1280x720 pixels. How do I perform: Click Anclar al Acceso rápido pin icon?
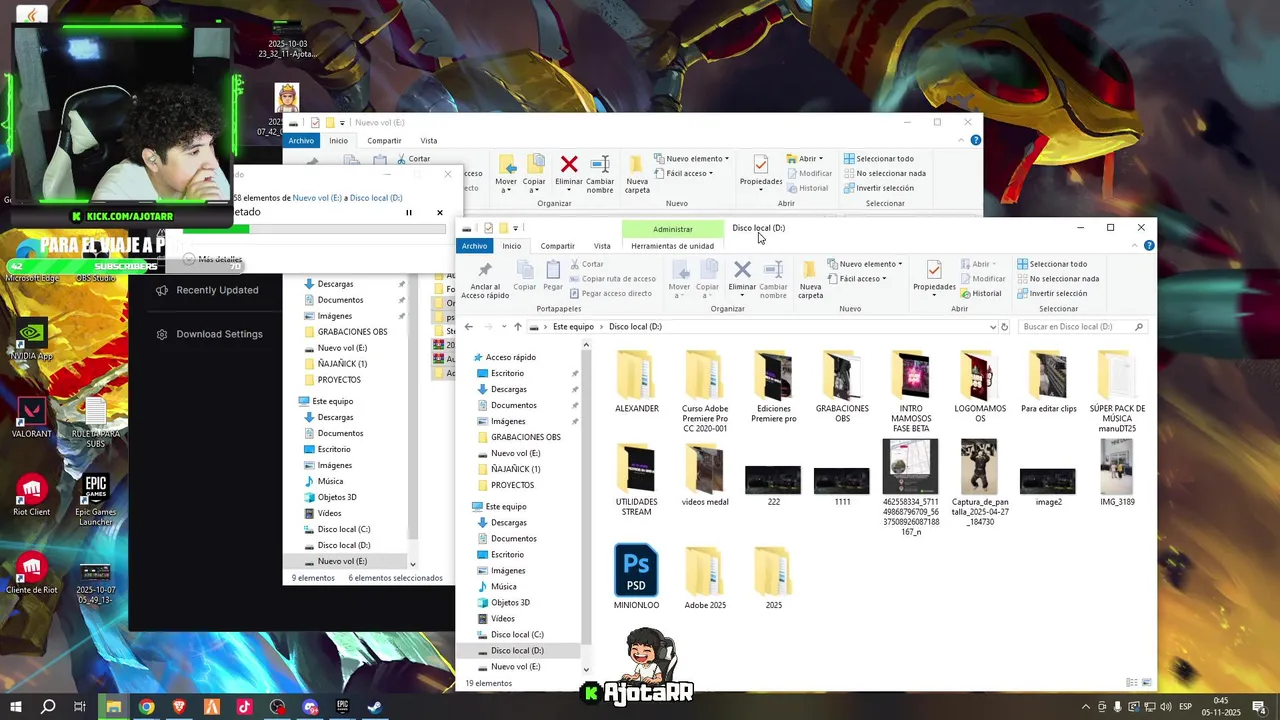pos(485,270)
